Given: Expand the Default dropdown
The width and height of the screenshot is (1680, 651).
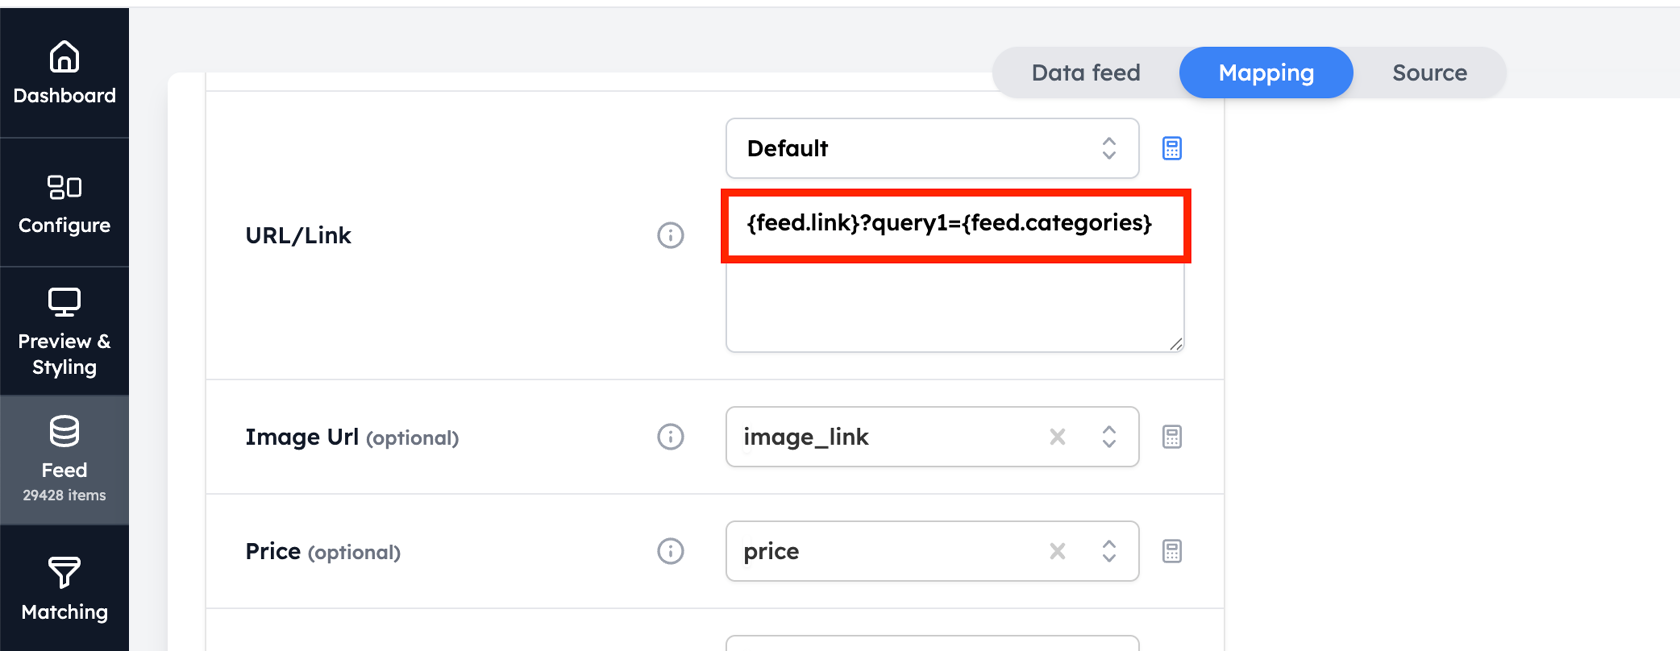Looking at the screenshot, I should tap(932, 148).
